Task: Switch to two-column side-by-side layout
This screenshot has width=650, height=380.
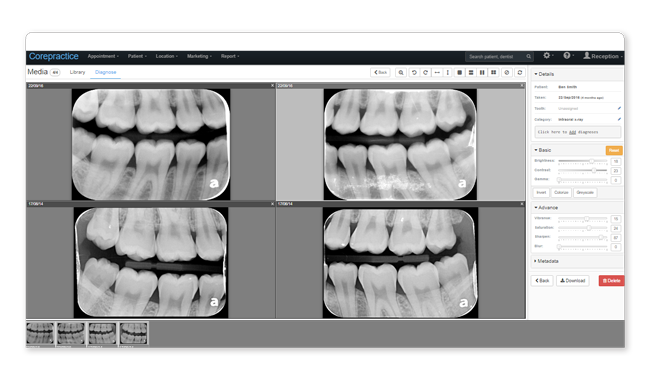Action: click(482, 73)
